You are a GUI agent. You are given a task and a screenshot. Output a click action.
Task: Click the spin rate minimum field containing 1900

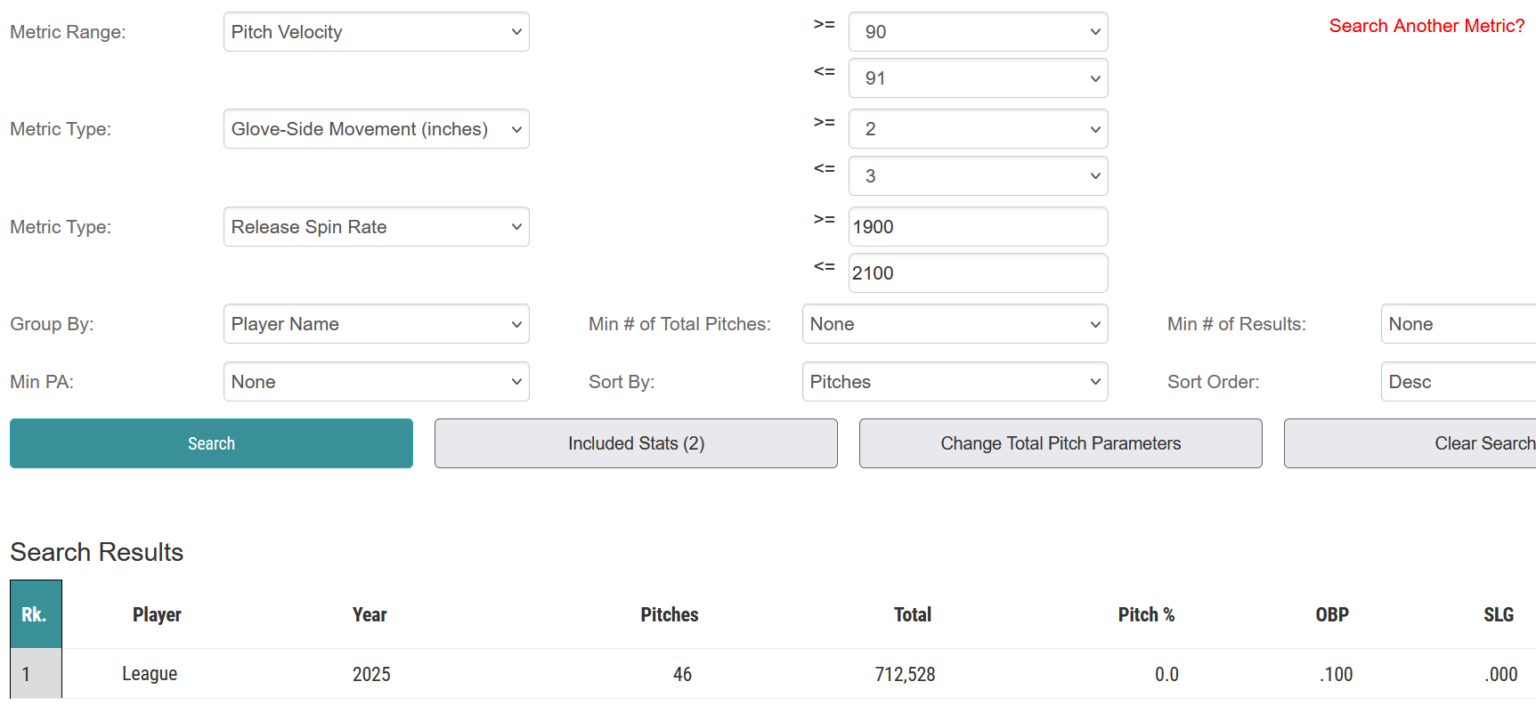click(977, 227)
